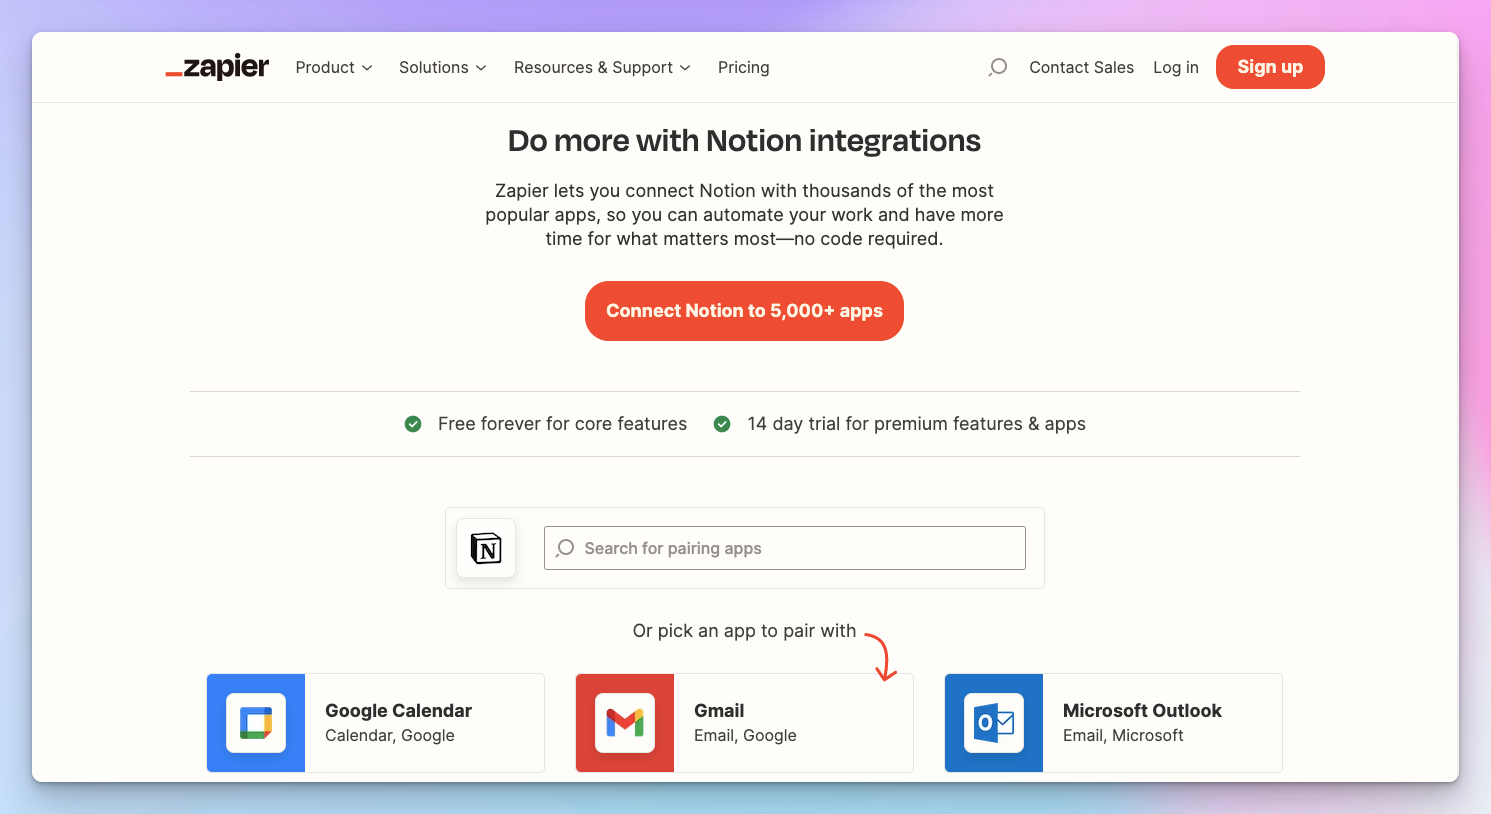Select the Google Calendar icon
This screenshot has width=1491, height=814.
[x=256, y=722]
